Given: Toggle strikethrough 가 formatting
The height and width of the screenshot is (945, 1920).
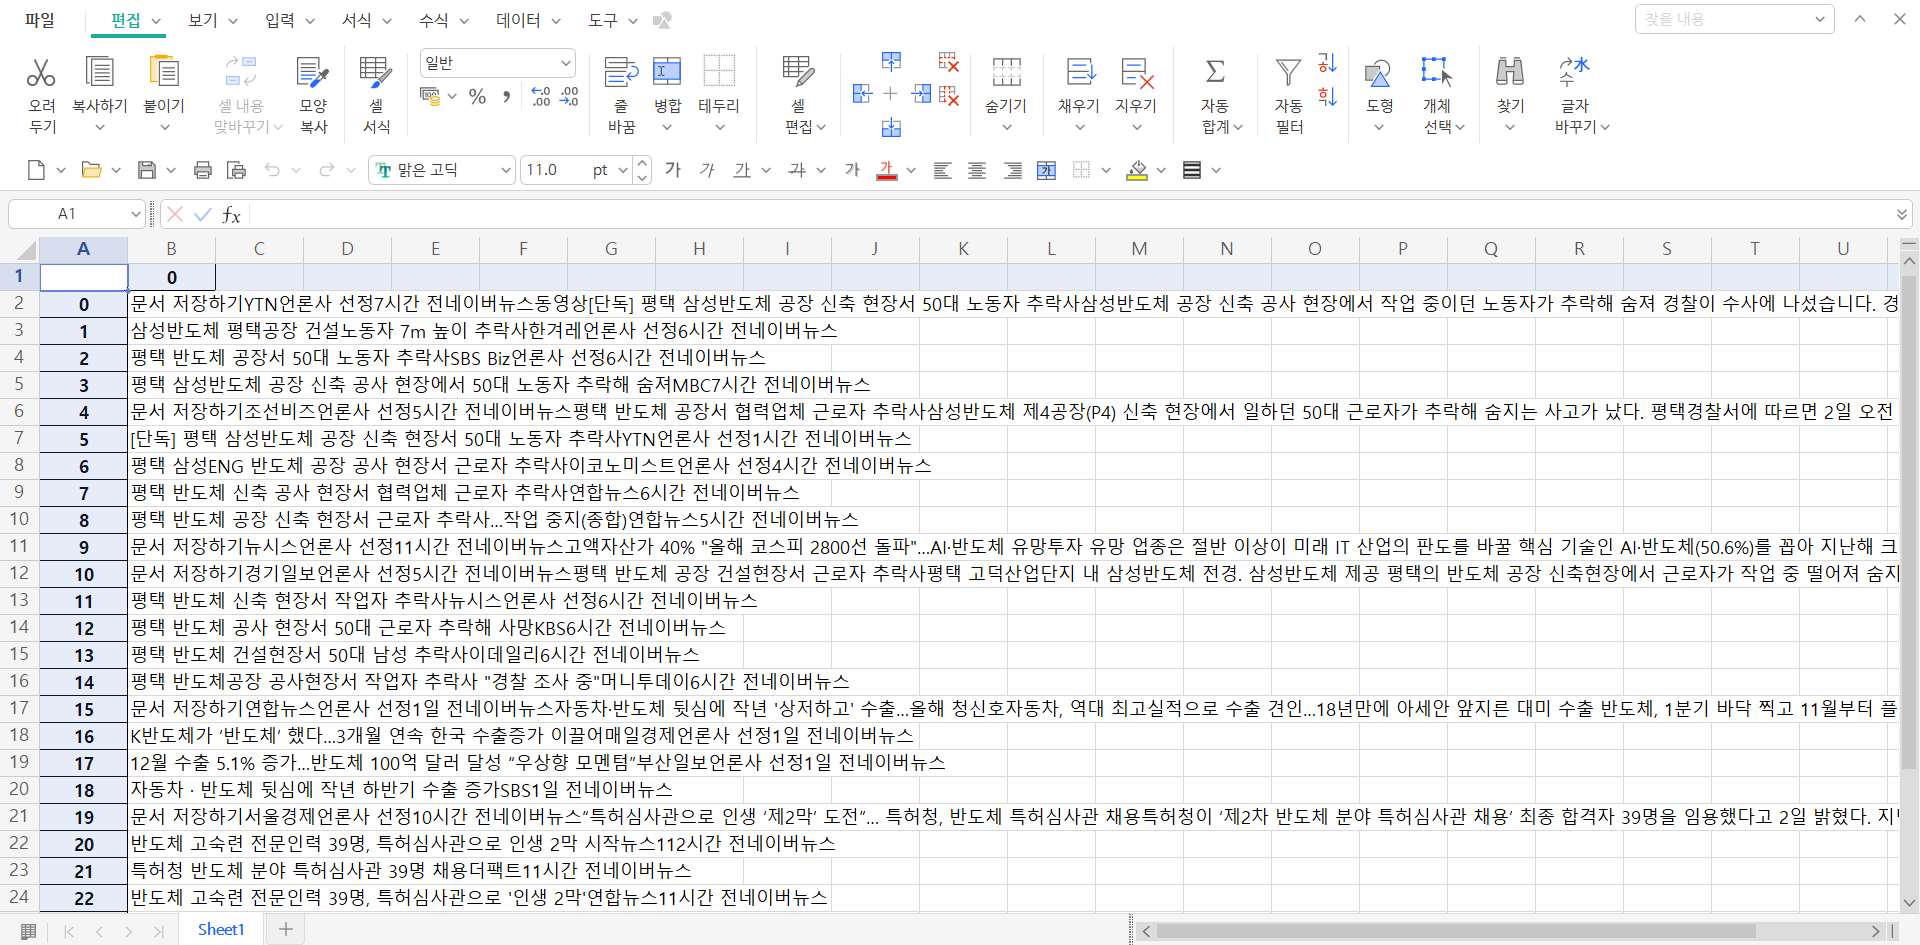Looking at the screenshot, I should coord(797,170).
